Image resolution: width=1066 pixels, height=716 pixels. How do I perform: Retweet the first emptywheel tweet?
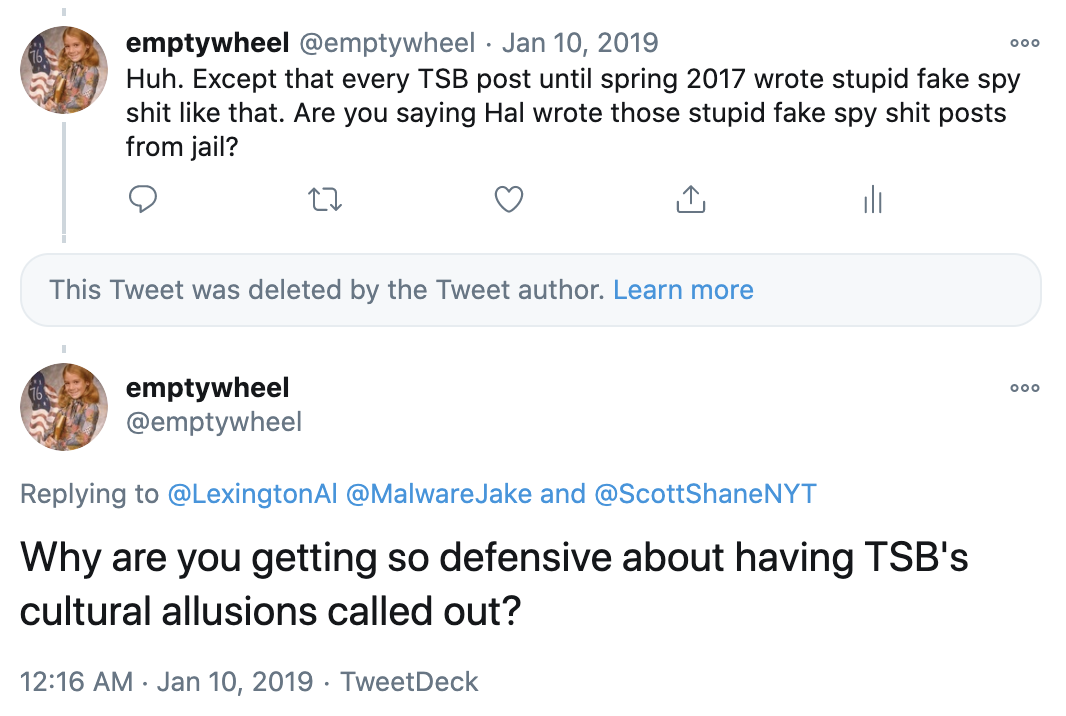pos(326,200)
